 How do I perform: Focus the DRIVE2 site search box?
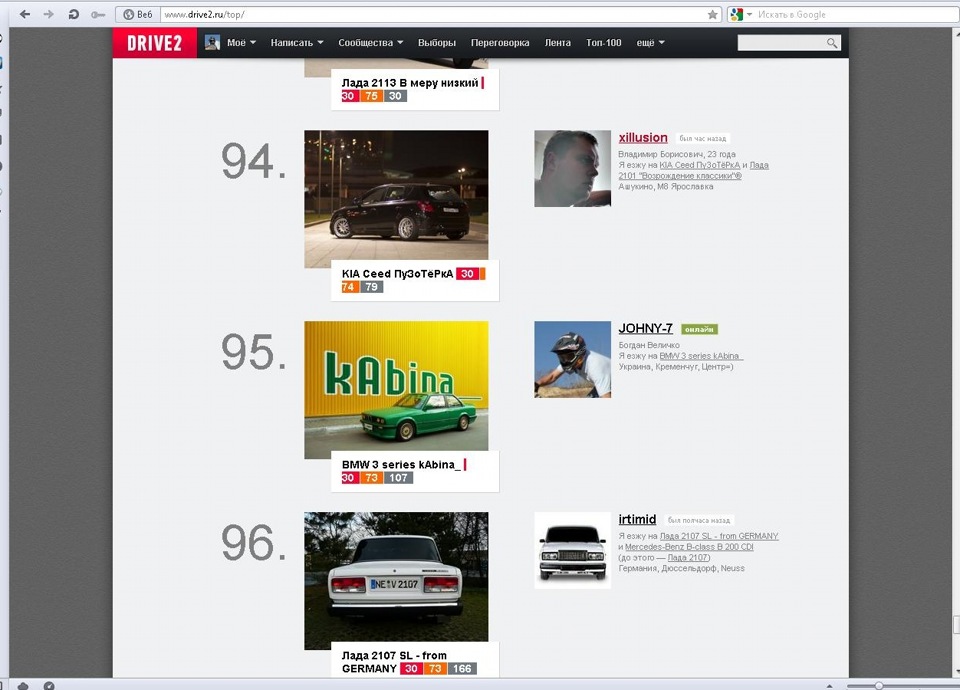(x=781, y=43)
